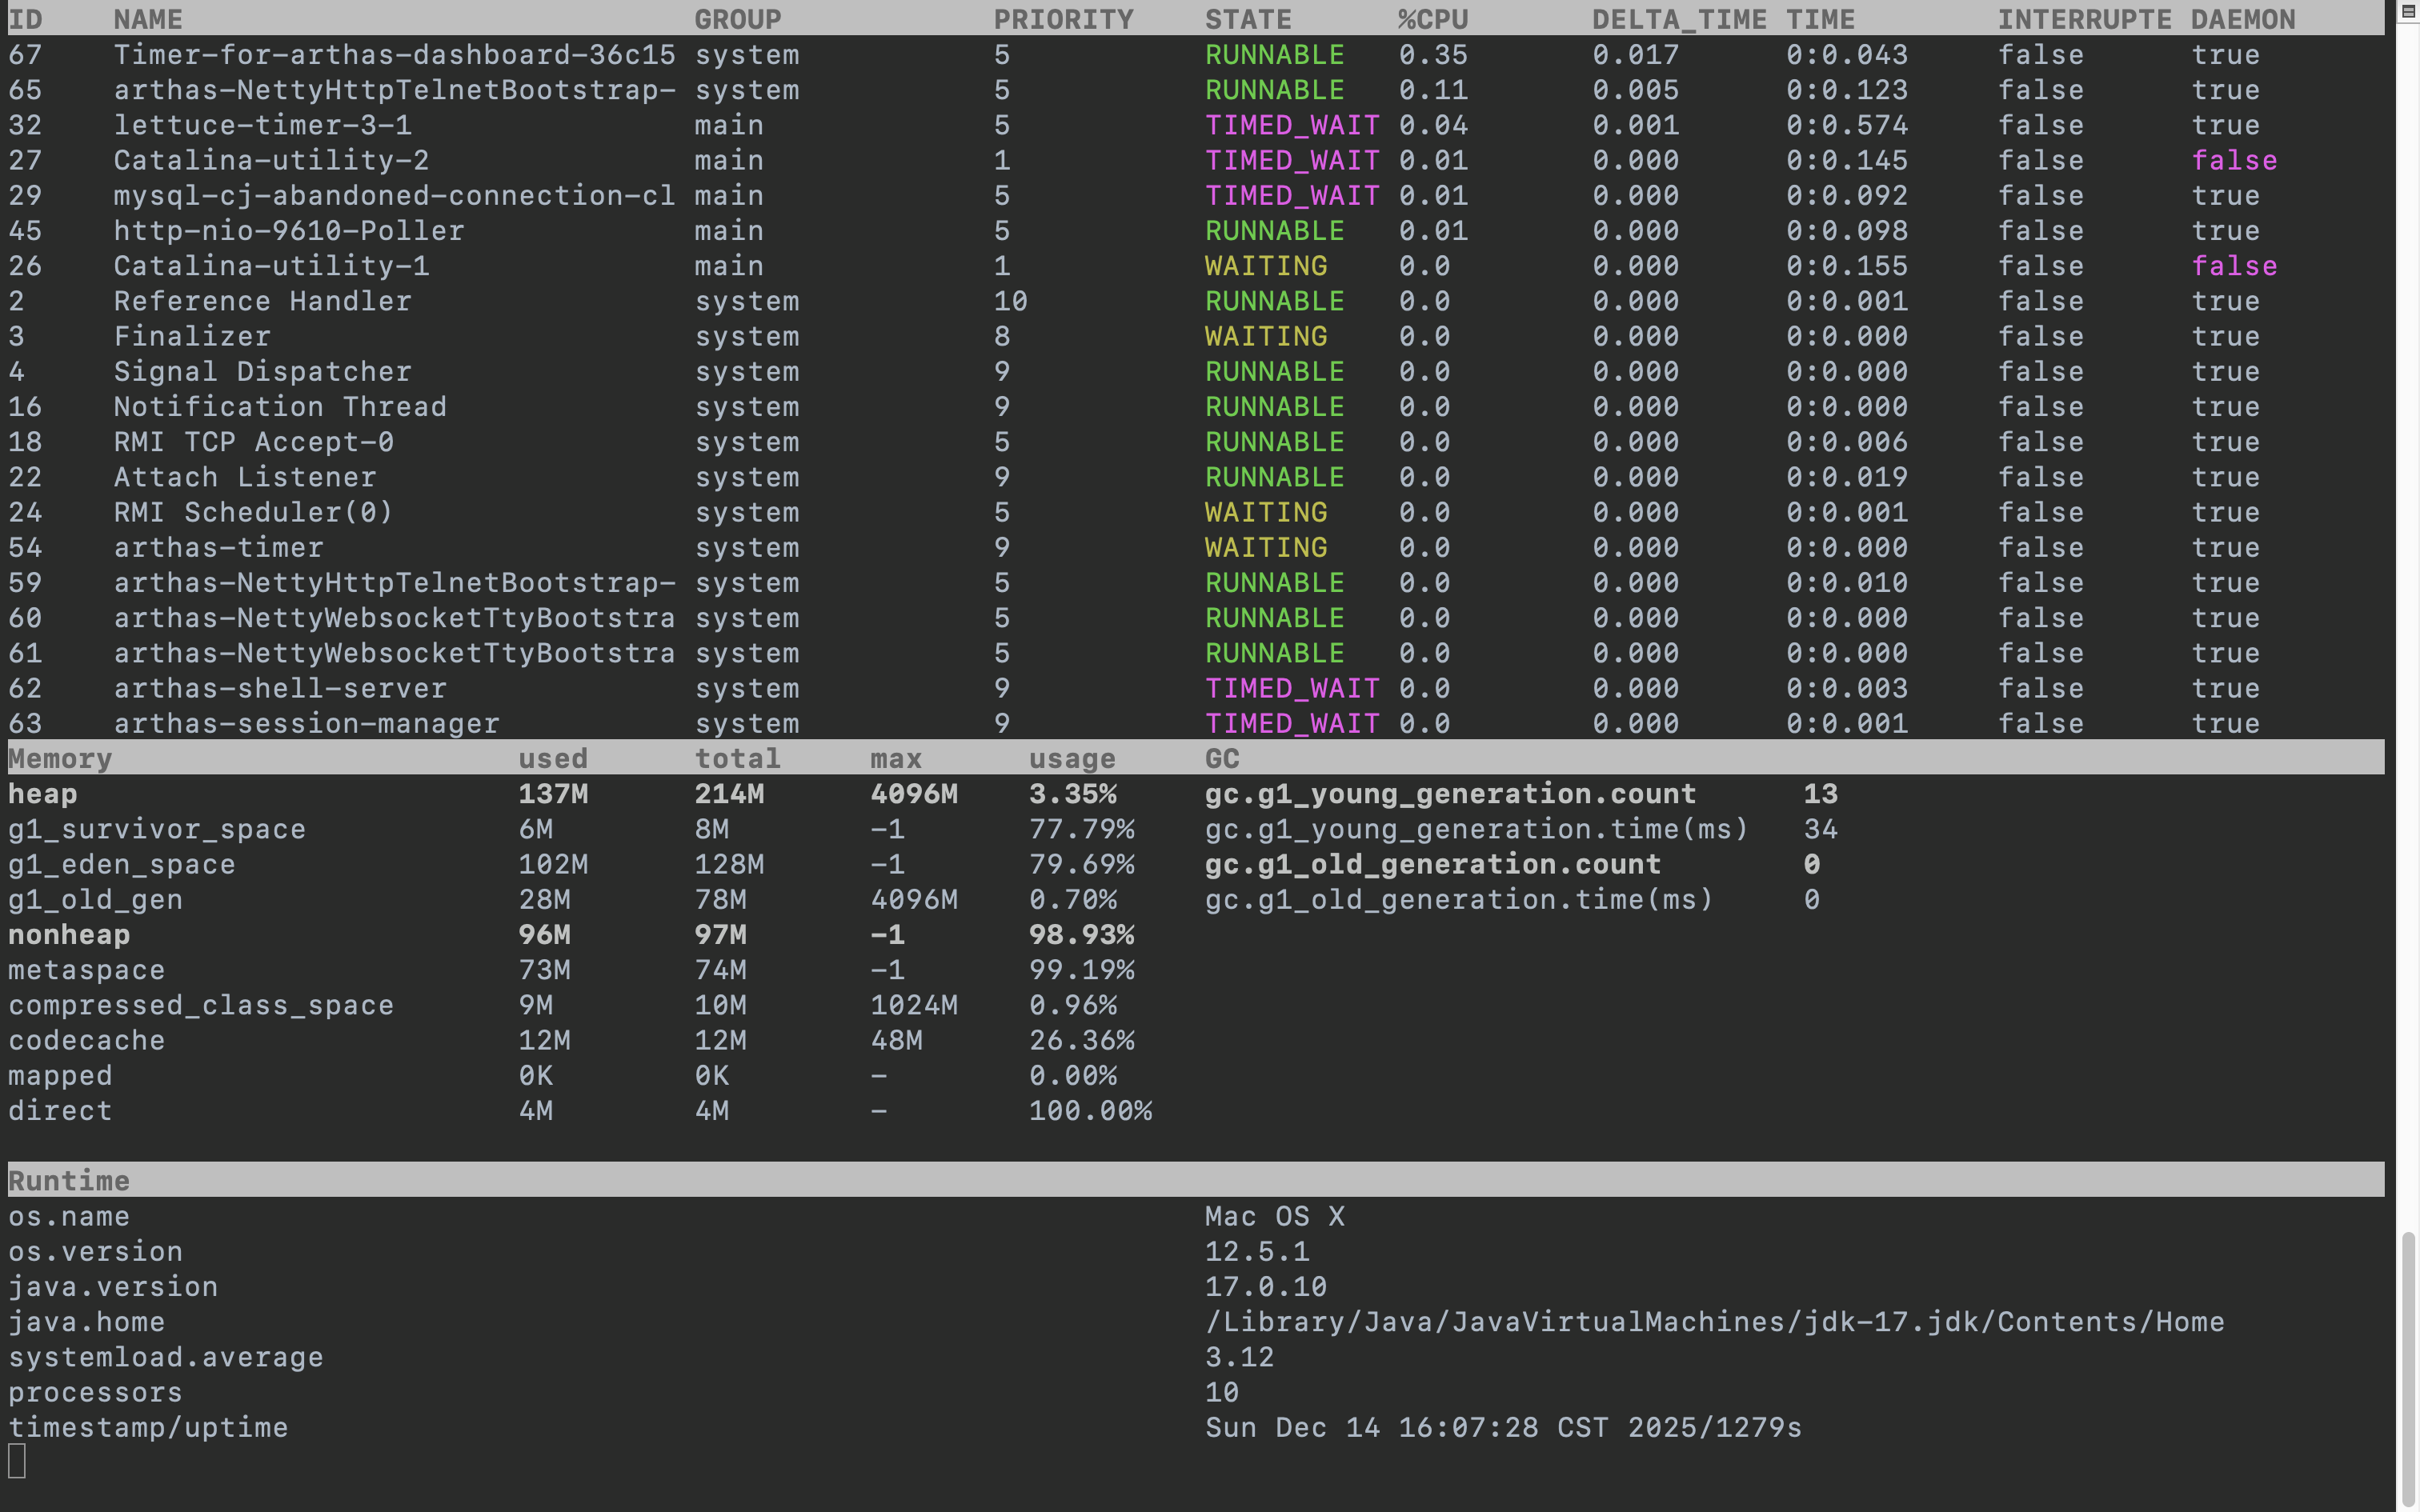The width and height of the screenshot is (2420, 1512).
Task: Click the DAEMON column header
Action: pyautogui.click(x=2242, y=19)
